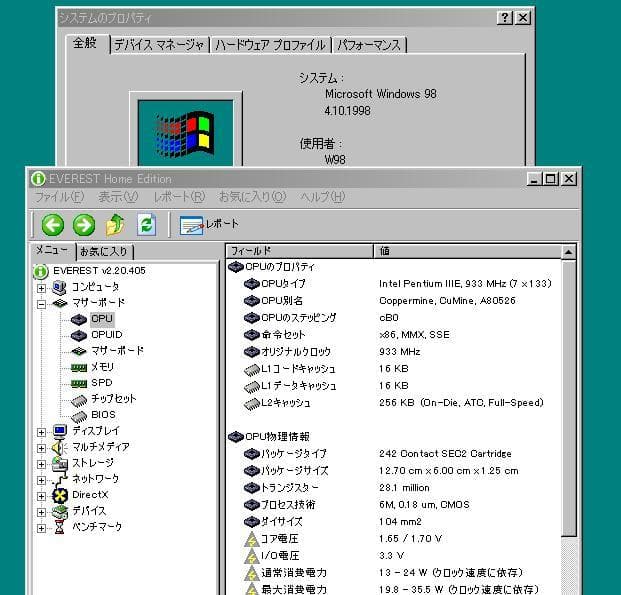The image size is (621, 595).
Task: Click the ネットワーク network icon
Action: tap(59, 479)
